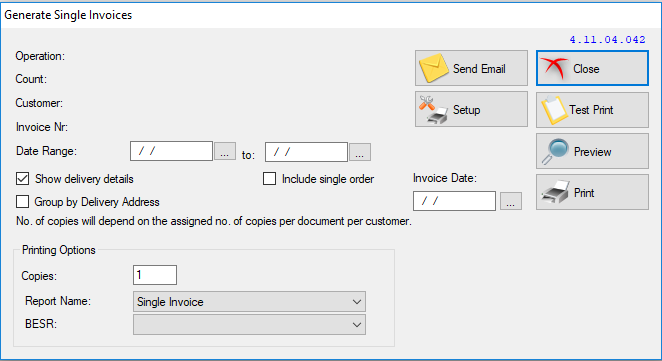The width and height of the screenshot is (662, 361).
Task: Click the Date Range start date field
Action: point(171,151)
